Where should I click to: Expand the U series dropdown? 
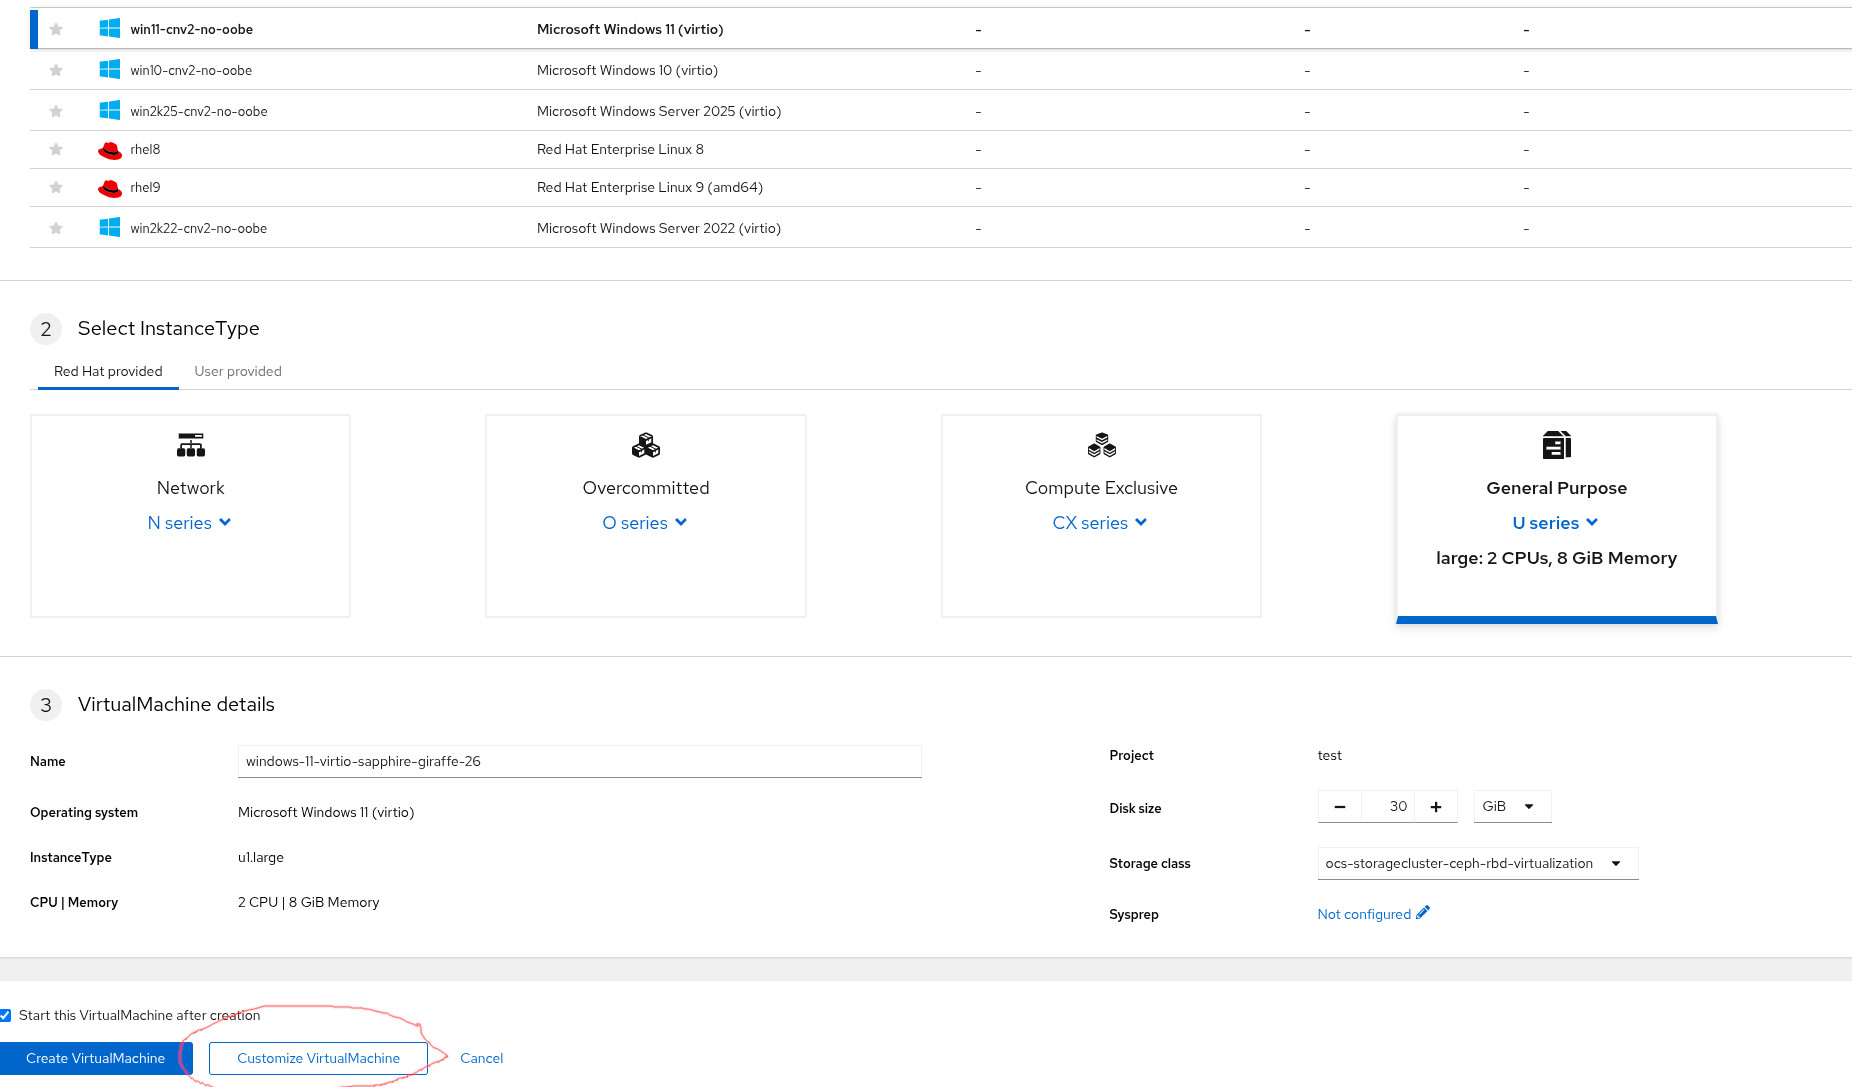click(1556, 523)
